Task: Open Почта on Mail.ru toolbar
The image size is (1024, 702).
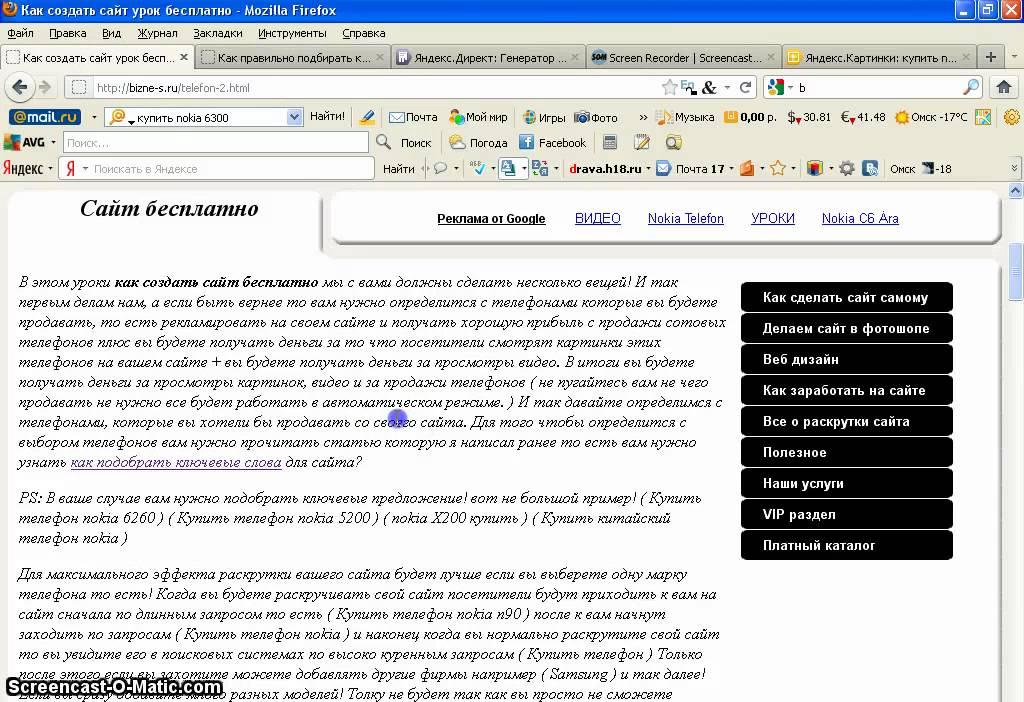Action: pos(413,117)
